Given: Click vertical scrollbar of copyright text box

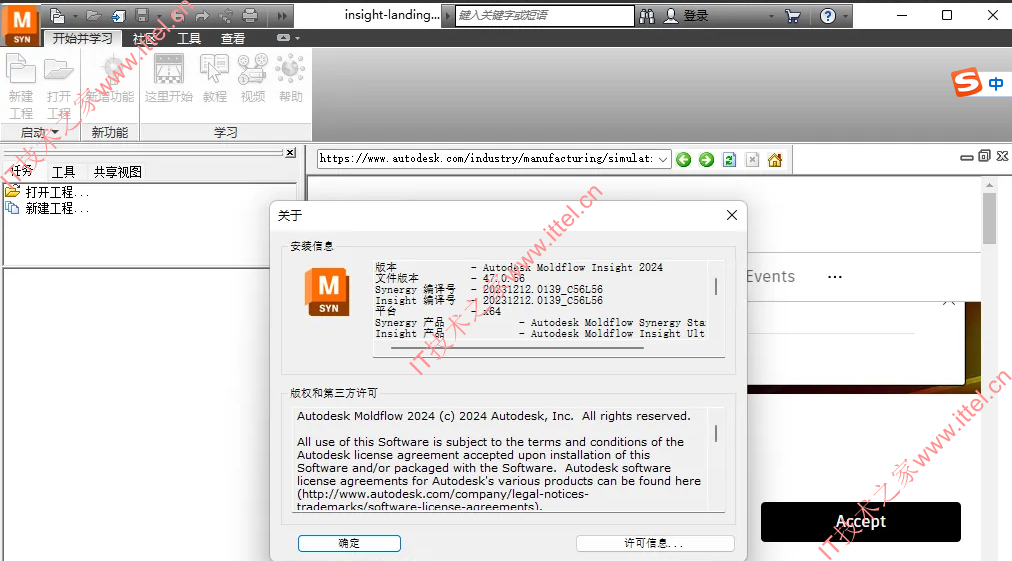Looking at the screenshot, I should (716, 433).
